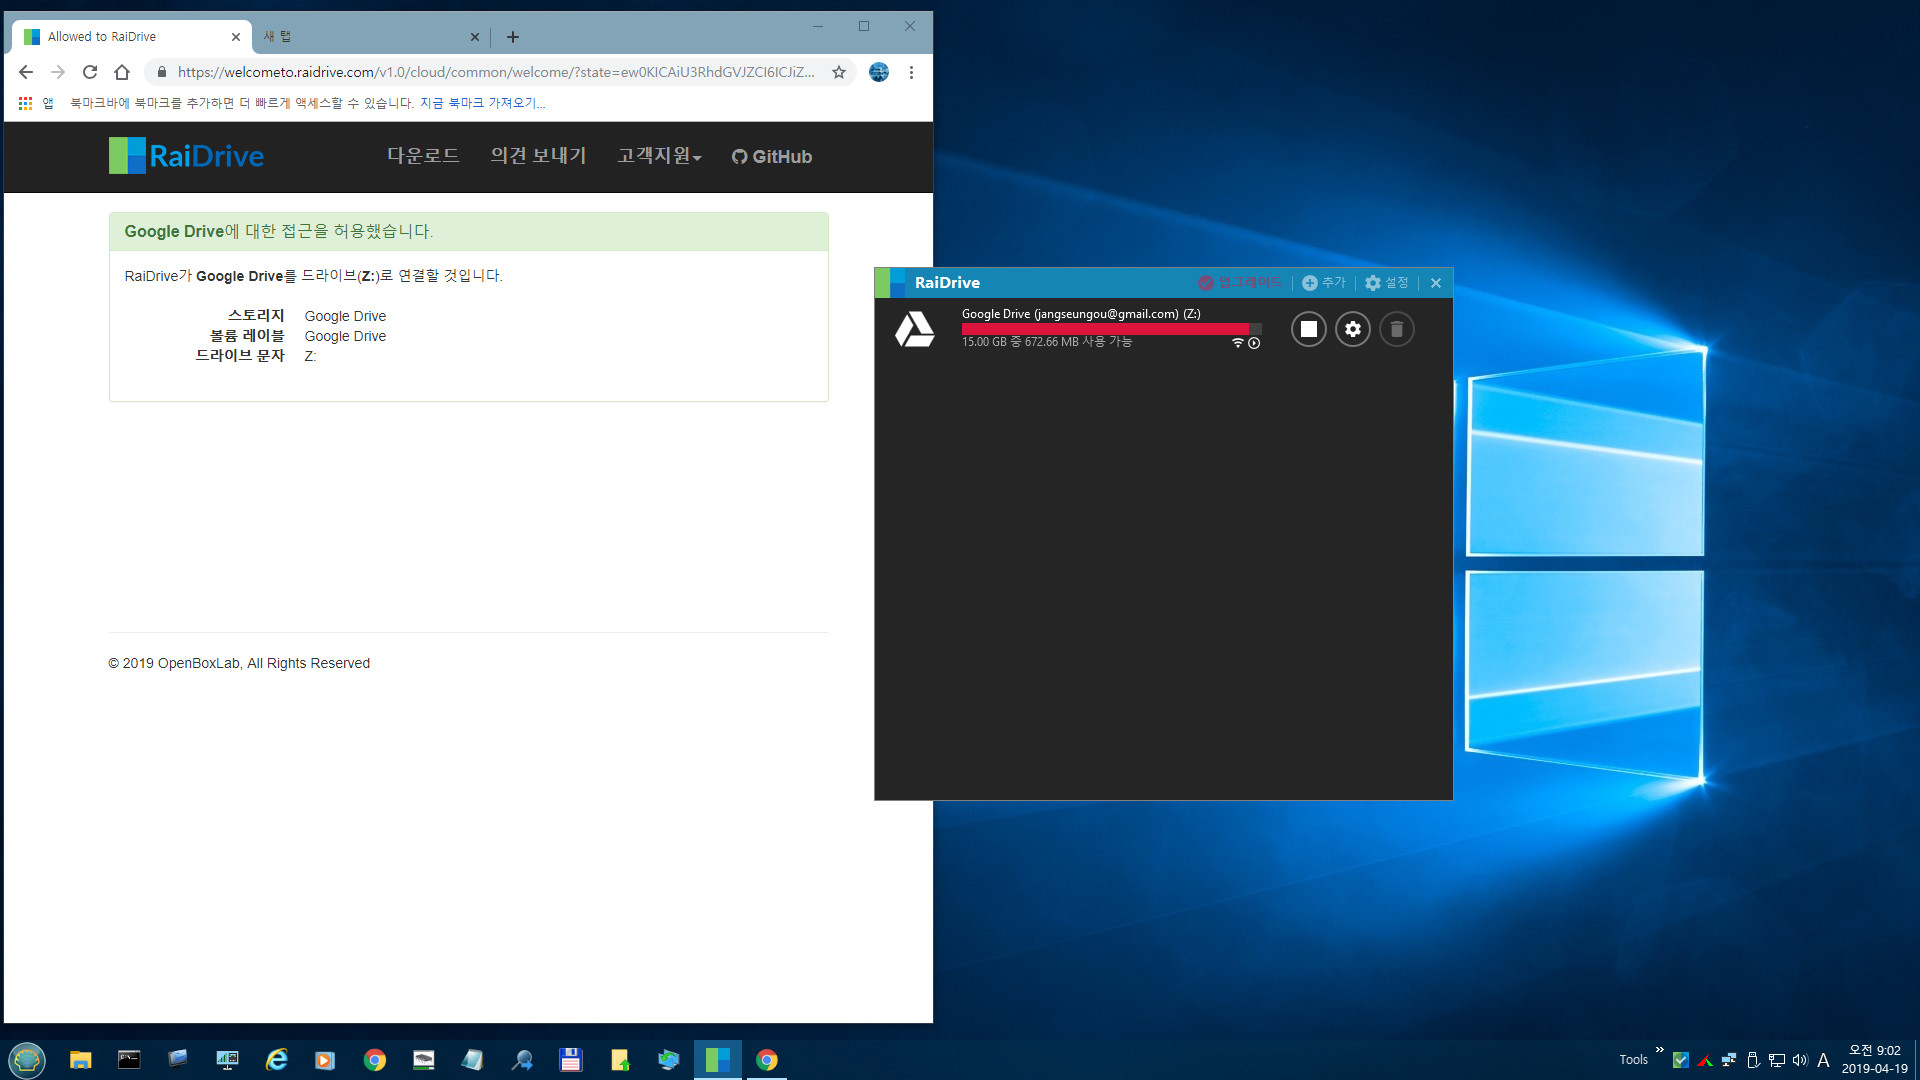Open the 다운로드 menu on RaiDrive page
Screen dimensions: 1920x1080
[x=423, y=156]
